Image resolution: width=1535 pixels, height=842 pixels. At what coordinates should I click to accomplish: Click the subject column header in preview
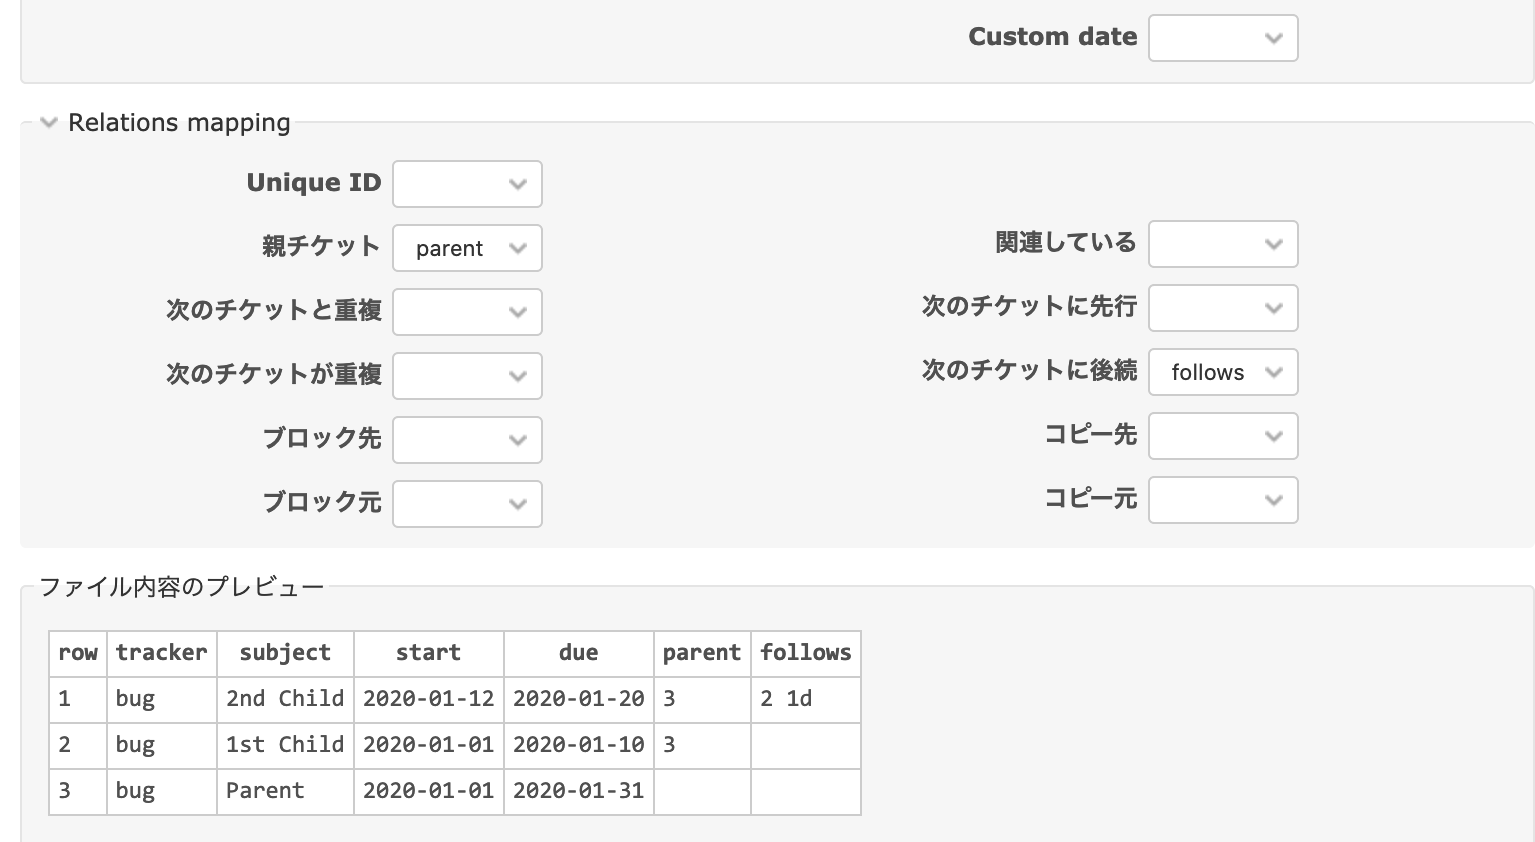pos(285,653)
